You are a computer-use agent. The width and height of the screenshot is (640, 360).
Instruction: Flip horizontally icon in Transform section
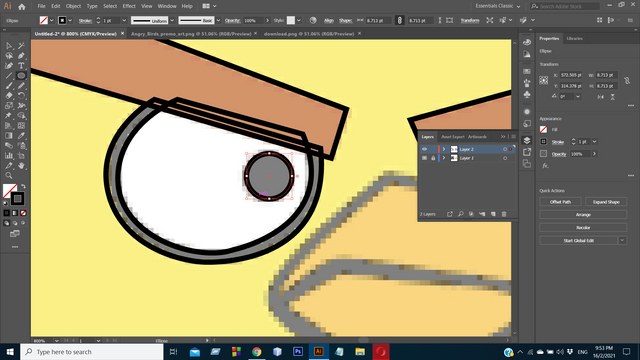point(600,97)
